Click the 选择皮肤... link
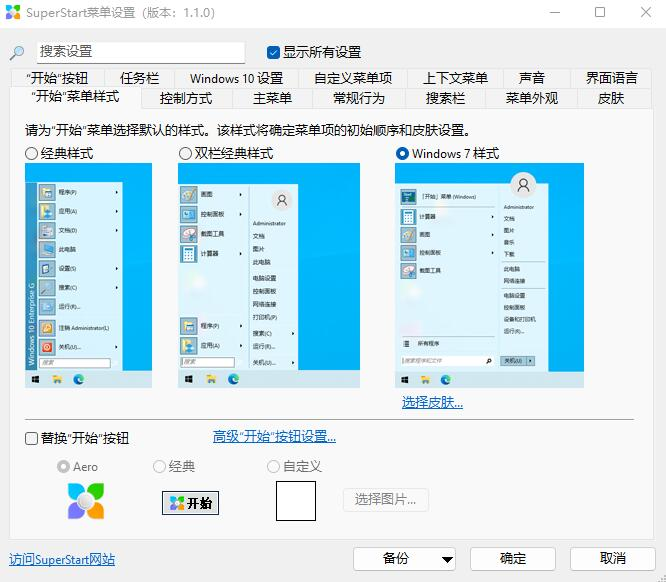The image size is (666, 582). pyautogui.click(x=432, y=402)
